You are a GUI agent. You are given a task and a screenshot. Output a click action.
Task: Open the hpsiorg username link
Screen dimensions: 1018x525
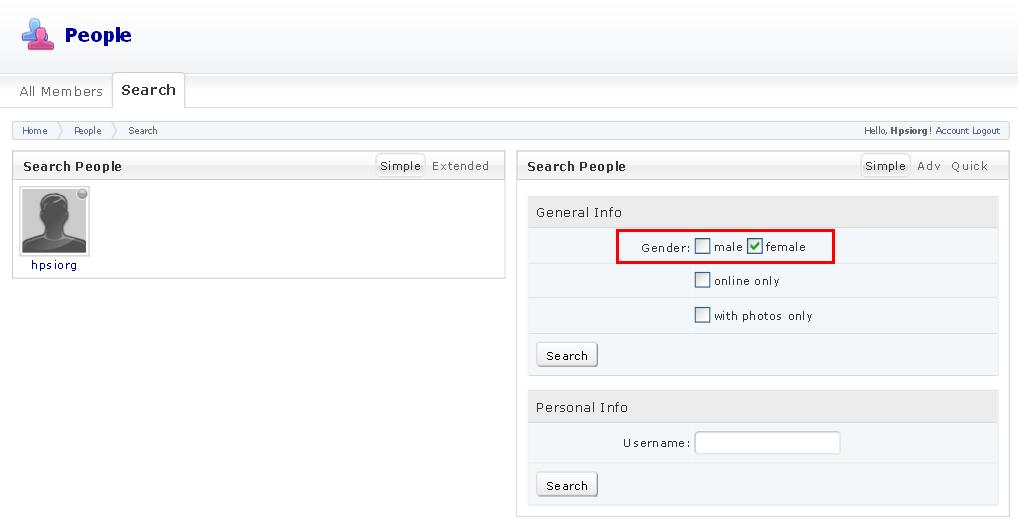[x=54, y=265]
